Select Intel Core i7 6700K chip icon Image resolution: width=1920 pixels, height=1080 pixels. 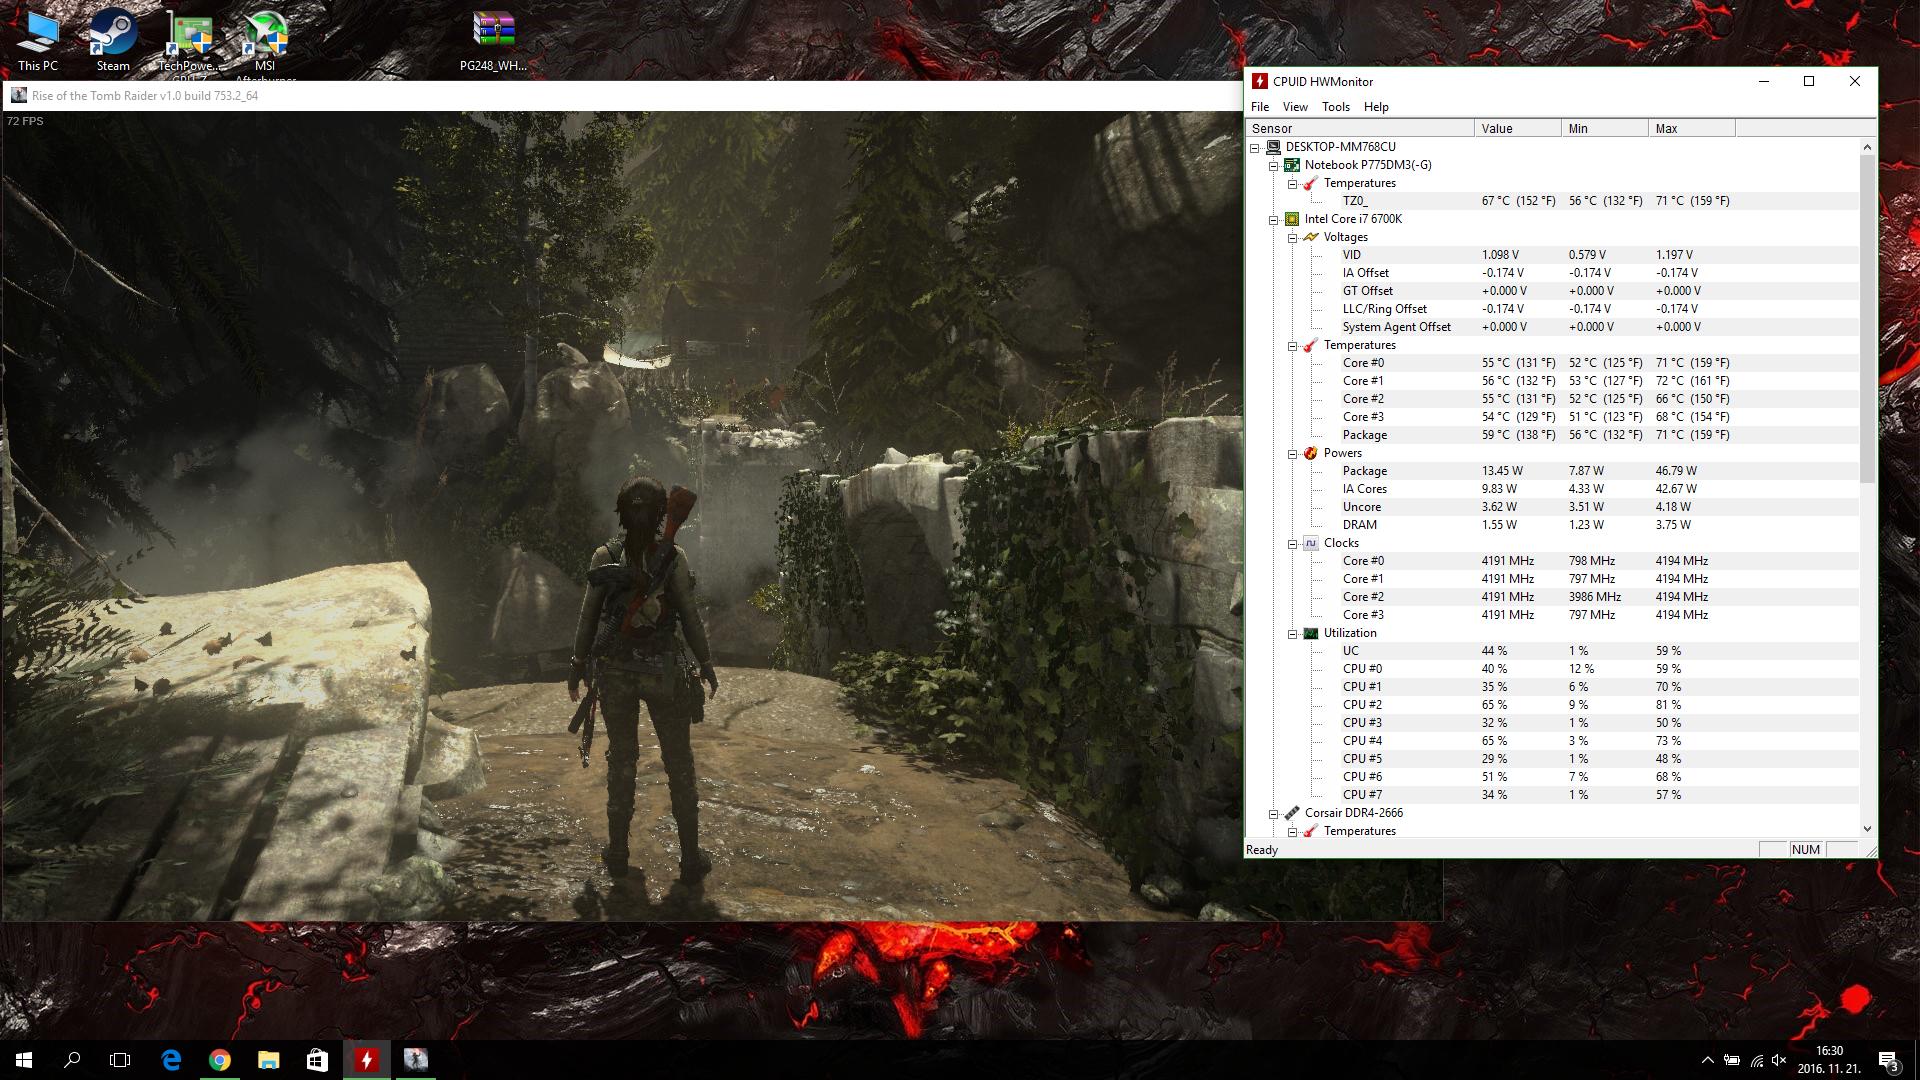(x=1292, y=219)
